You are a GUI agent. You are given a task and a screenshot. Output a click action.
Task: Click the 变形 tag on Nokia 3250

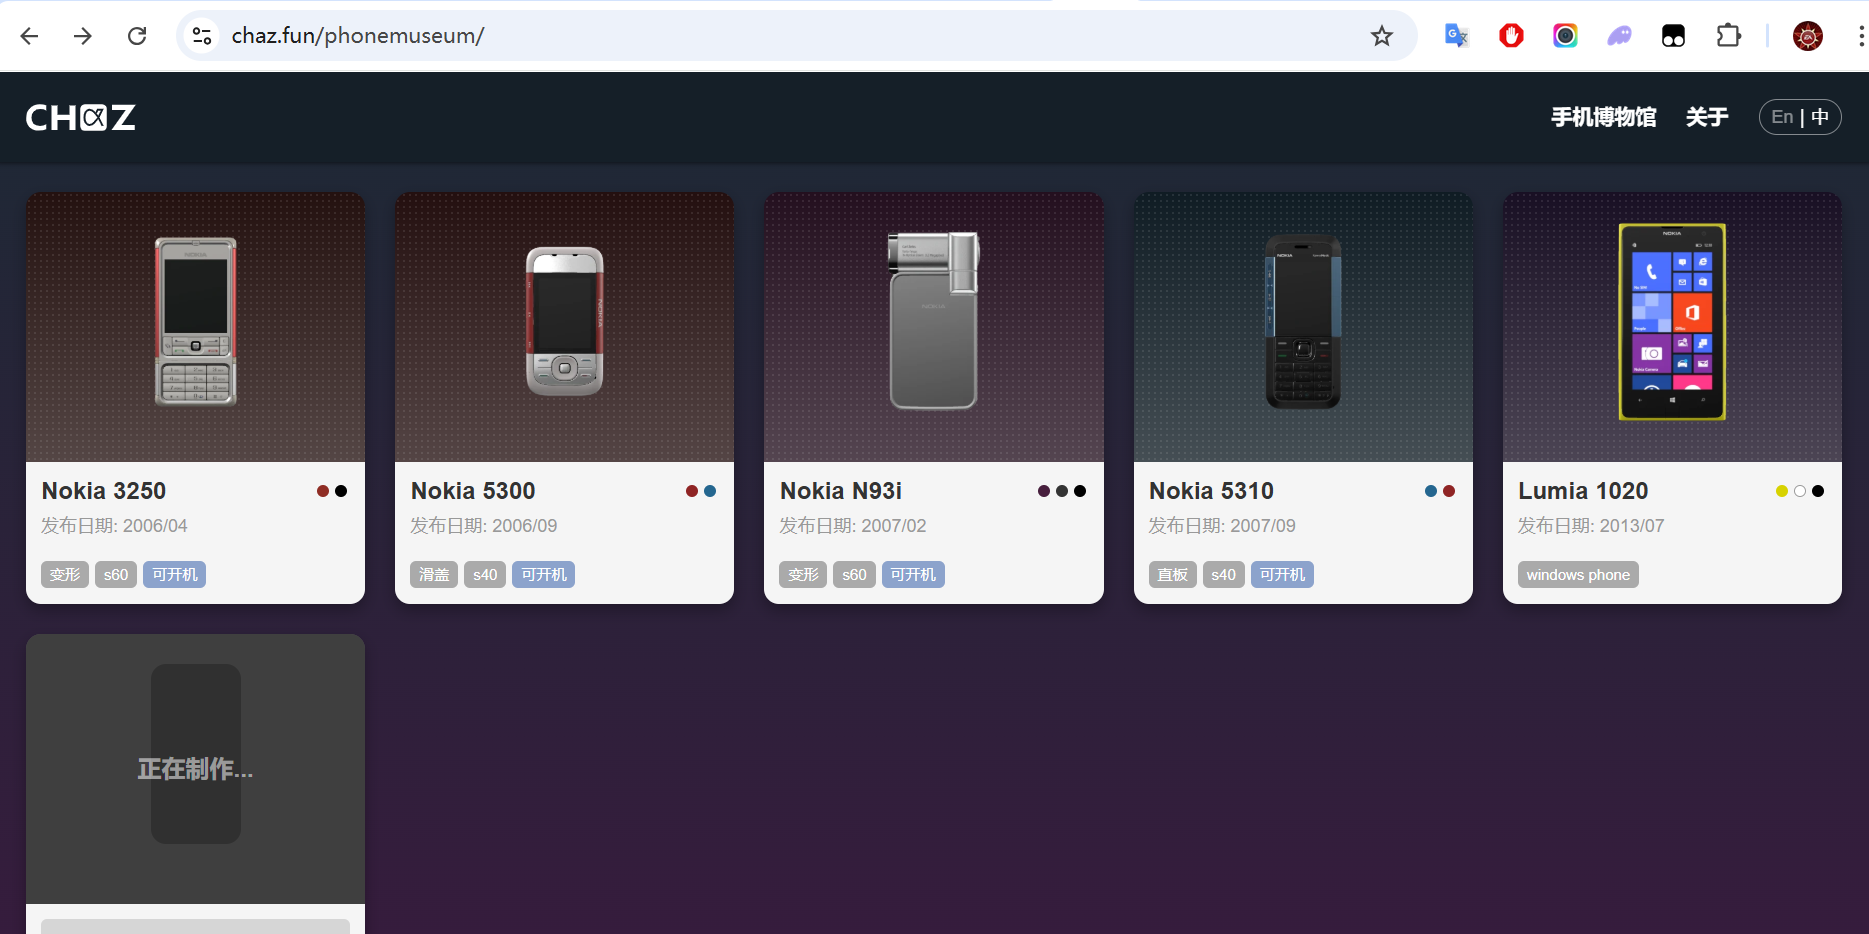[x=65, y=575]
